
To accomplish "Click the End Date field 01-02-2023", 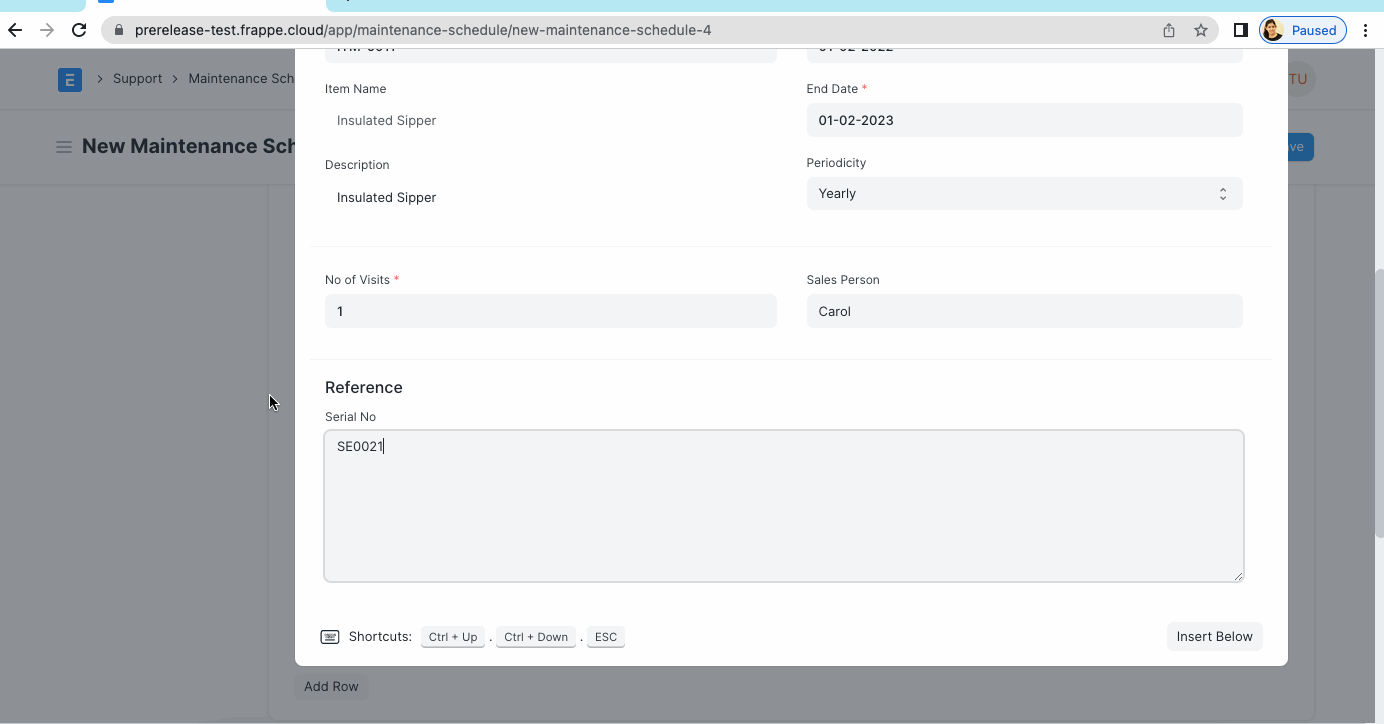I will point(1024,120).
